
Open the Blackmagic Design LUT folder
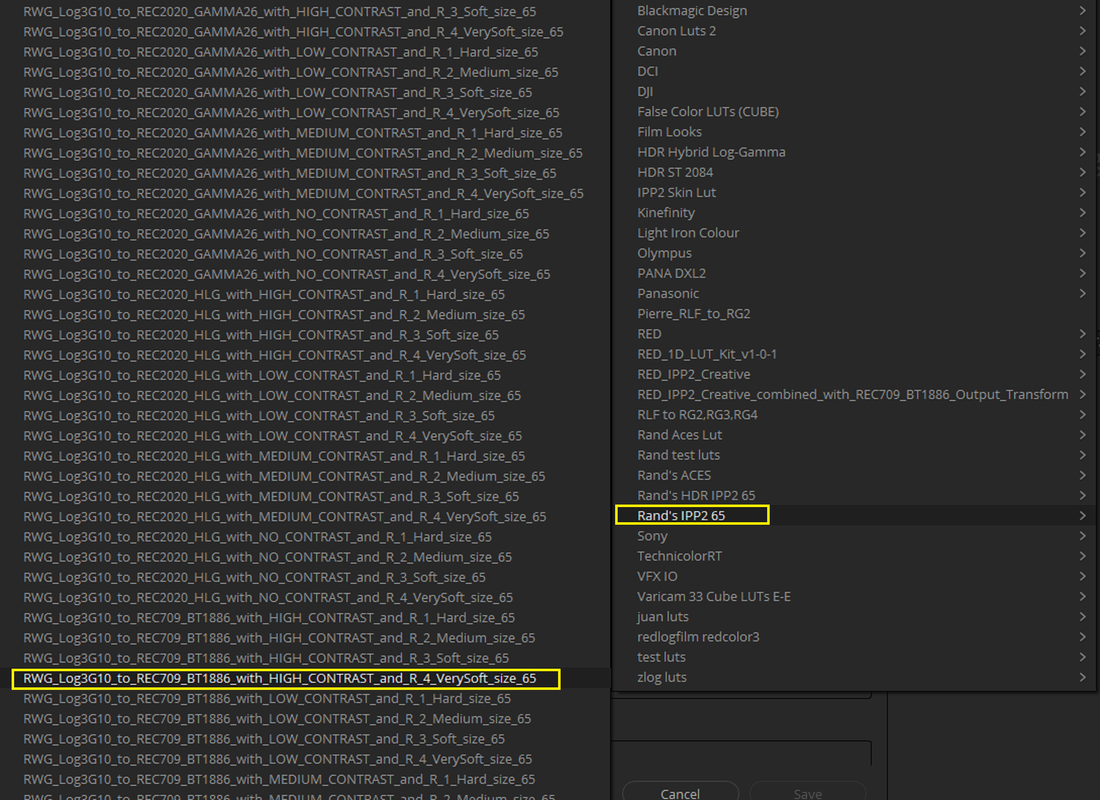click(x=854, y=11)
